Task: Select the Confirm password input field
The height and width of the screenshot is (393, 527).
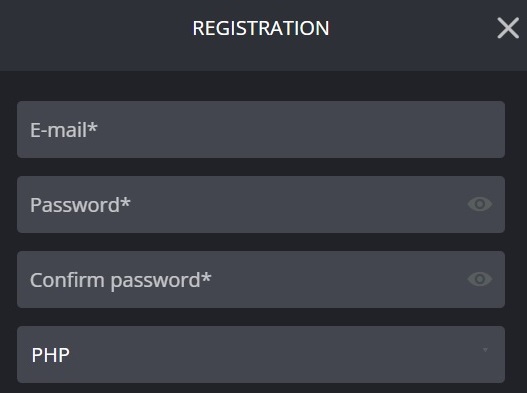Action: coord(261,279)
